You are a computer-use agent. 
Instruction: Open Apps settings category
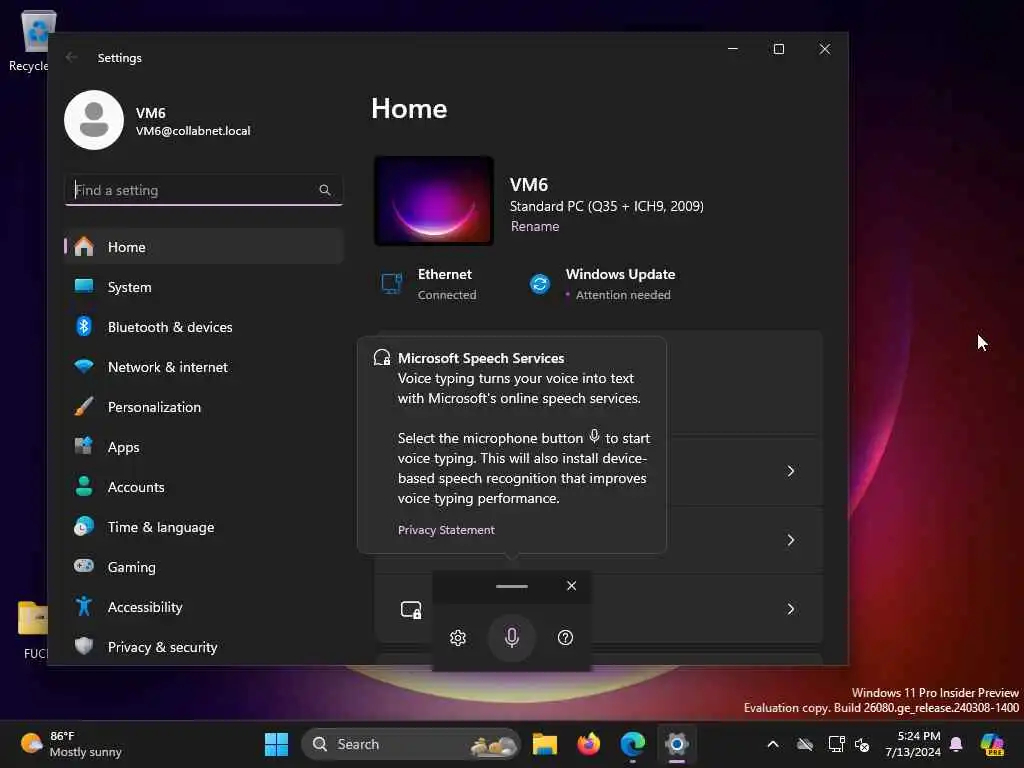pyautogui.click(x=204, y=447)
